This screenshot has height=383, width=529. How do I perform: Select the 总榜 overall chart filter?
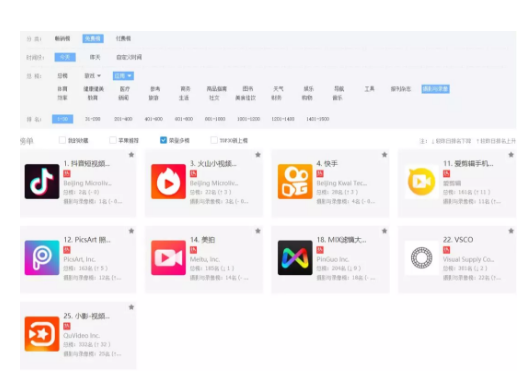[62, 76]
